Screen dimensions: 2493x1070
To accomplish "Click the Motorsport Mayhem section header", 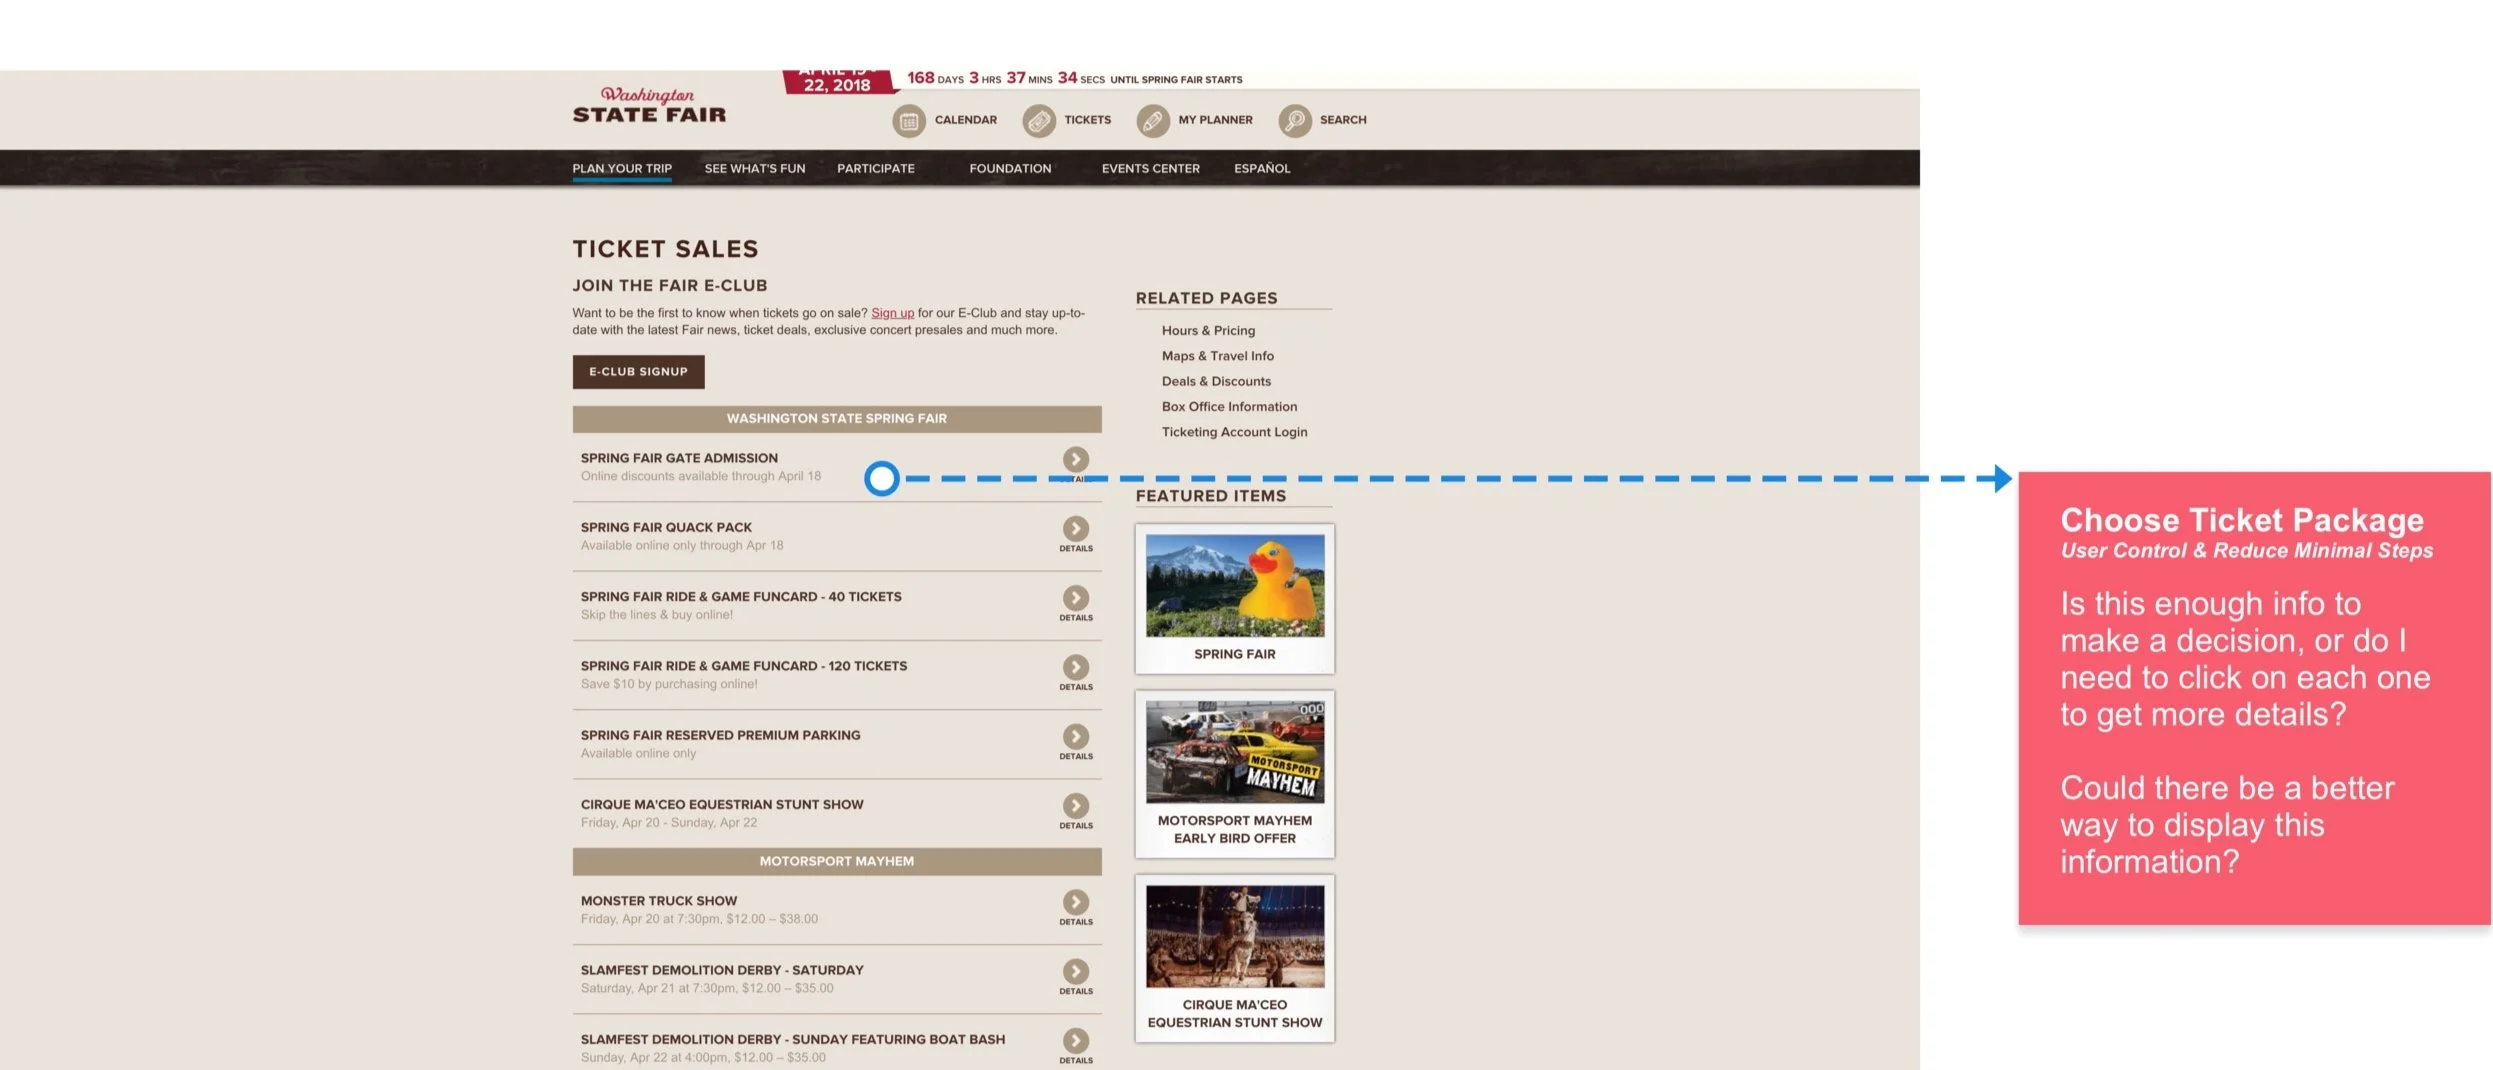I will [x=837, y=862].
